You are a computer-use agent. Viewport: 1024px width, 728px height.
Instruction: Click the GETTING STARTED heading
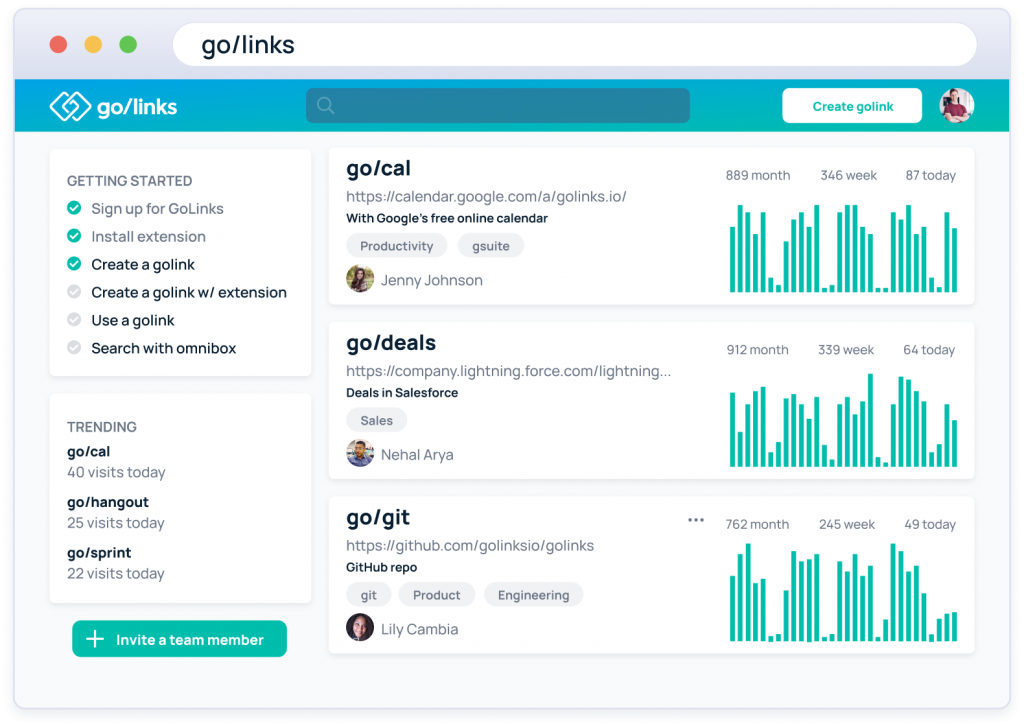click(x=129, y=181)
